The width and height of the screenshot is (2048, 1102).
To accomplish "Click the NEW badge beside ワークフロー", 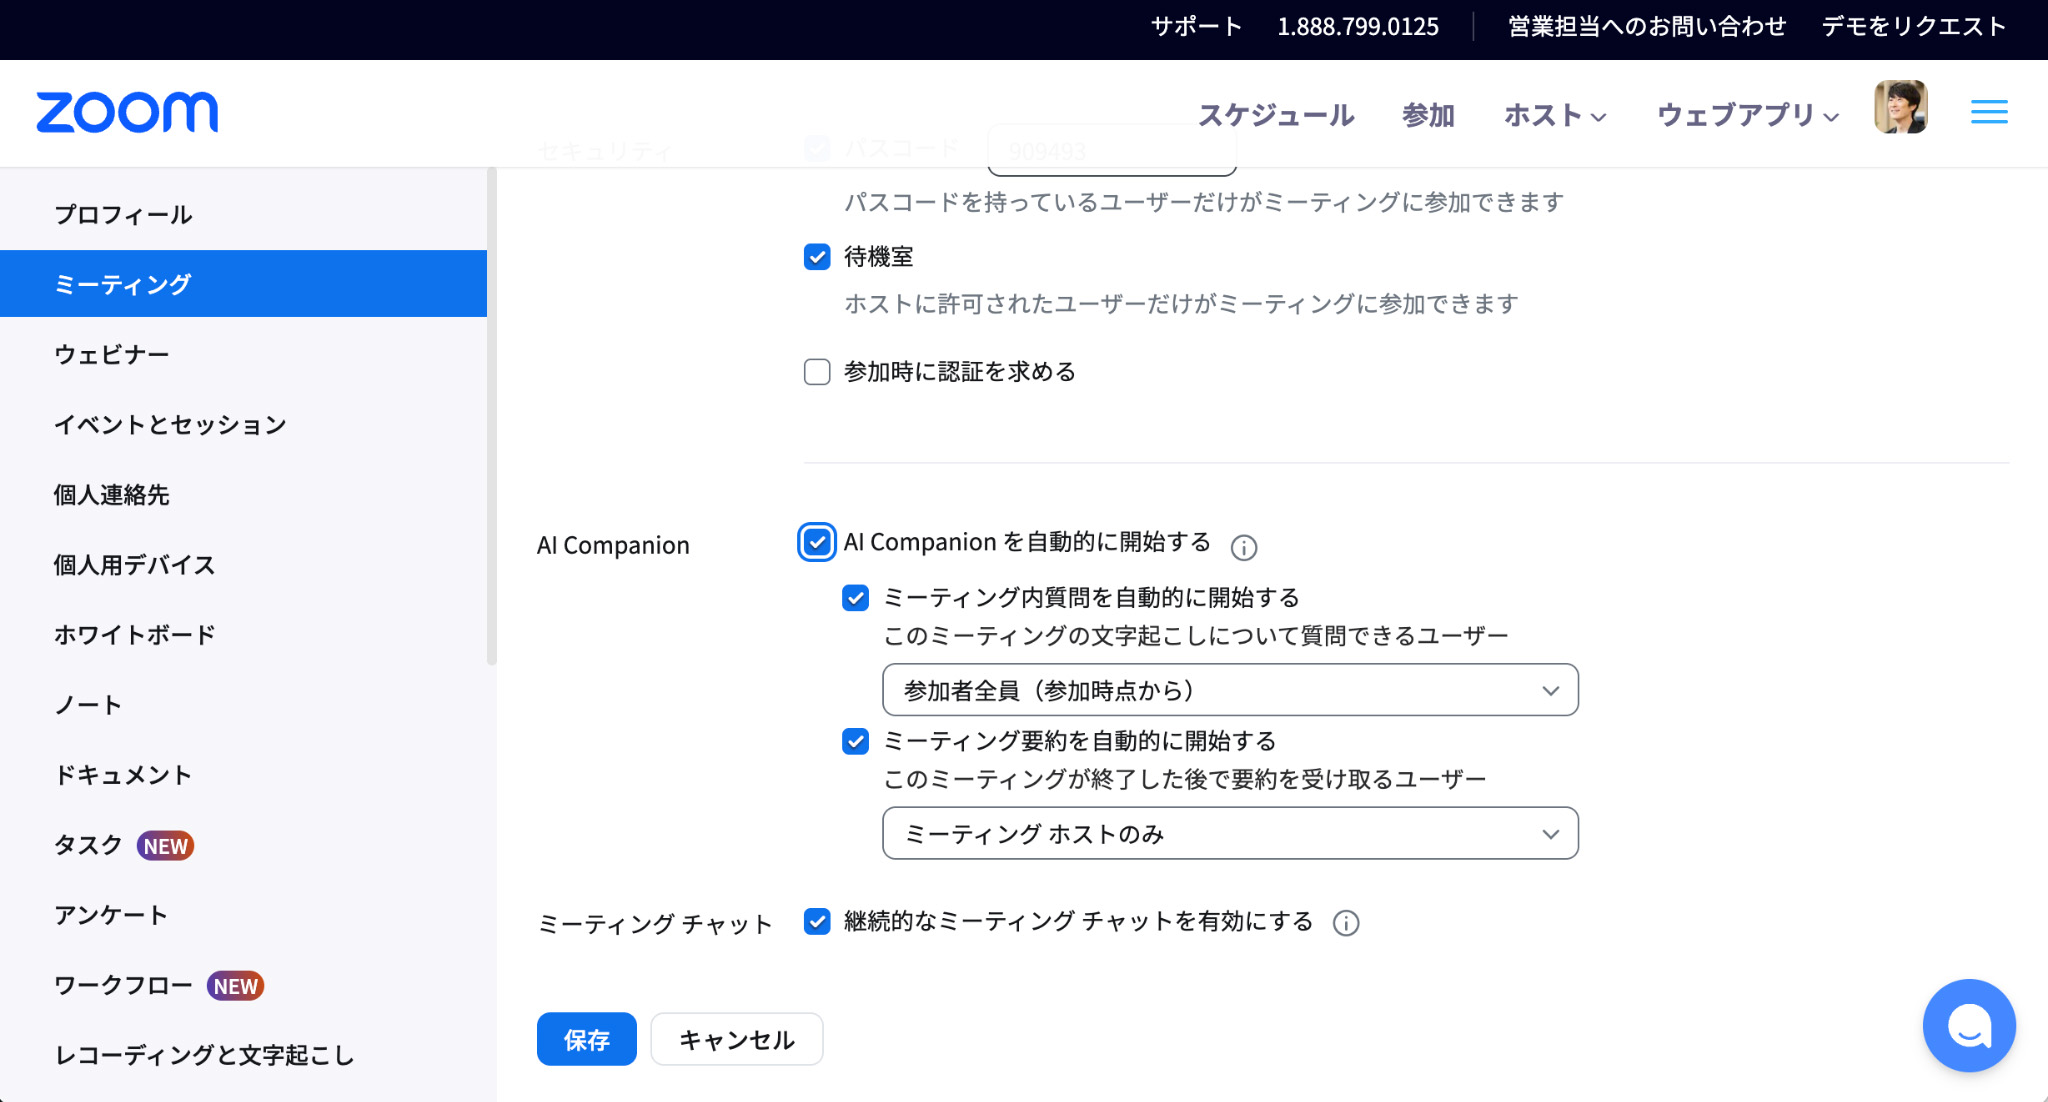I will pos(236,986).
